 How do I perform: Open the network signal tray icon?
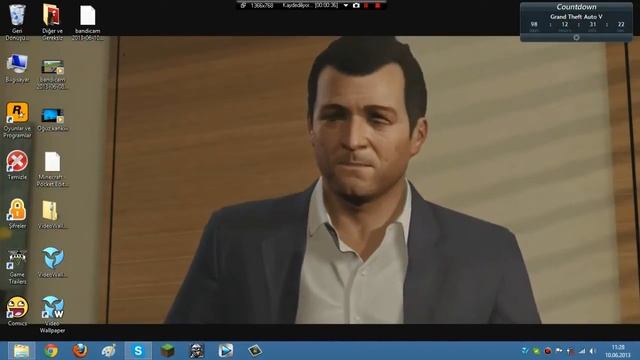point(582,351)
